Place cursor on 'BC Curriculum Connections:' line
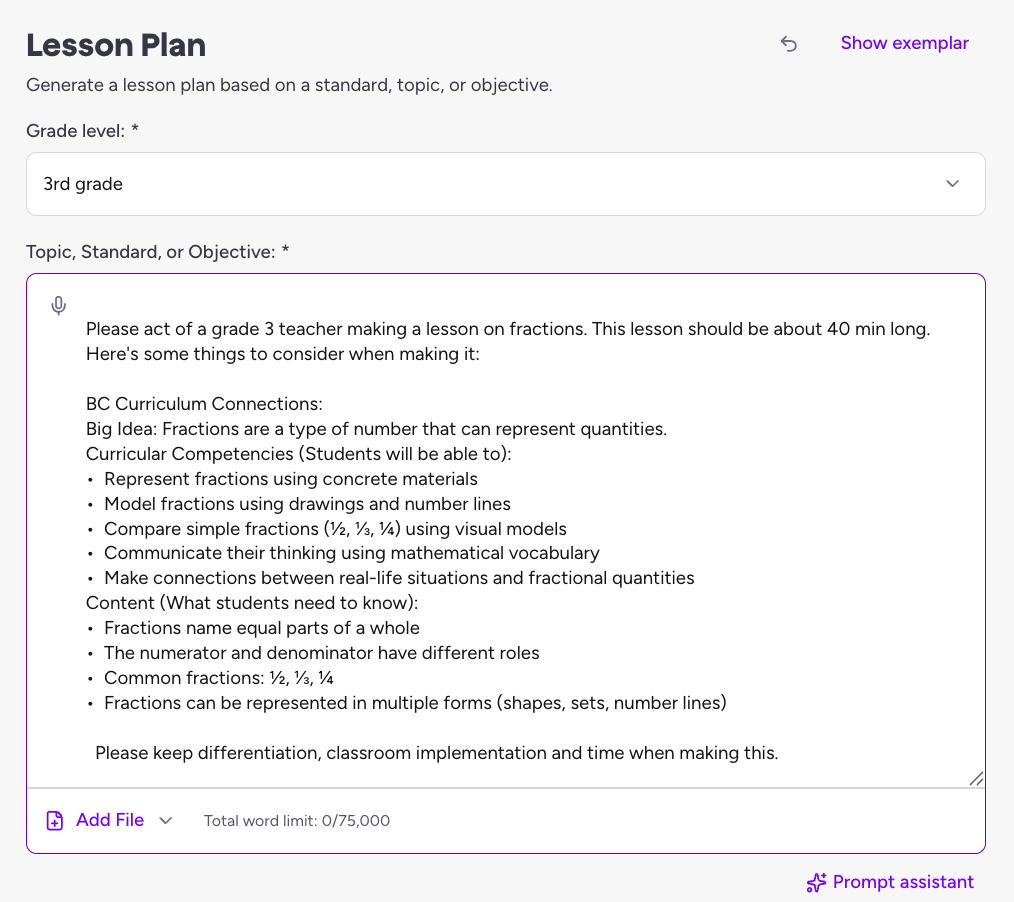The image size is (1014, 902). coord(204,404)
